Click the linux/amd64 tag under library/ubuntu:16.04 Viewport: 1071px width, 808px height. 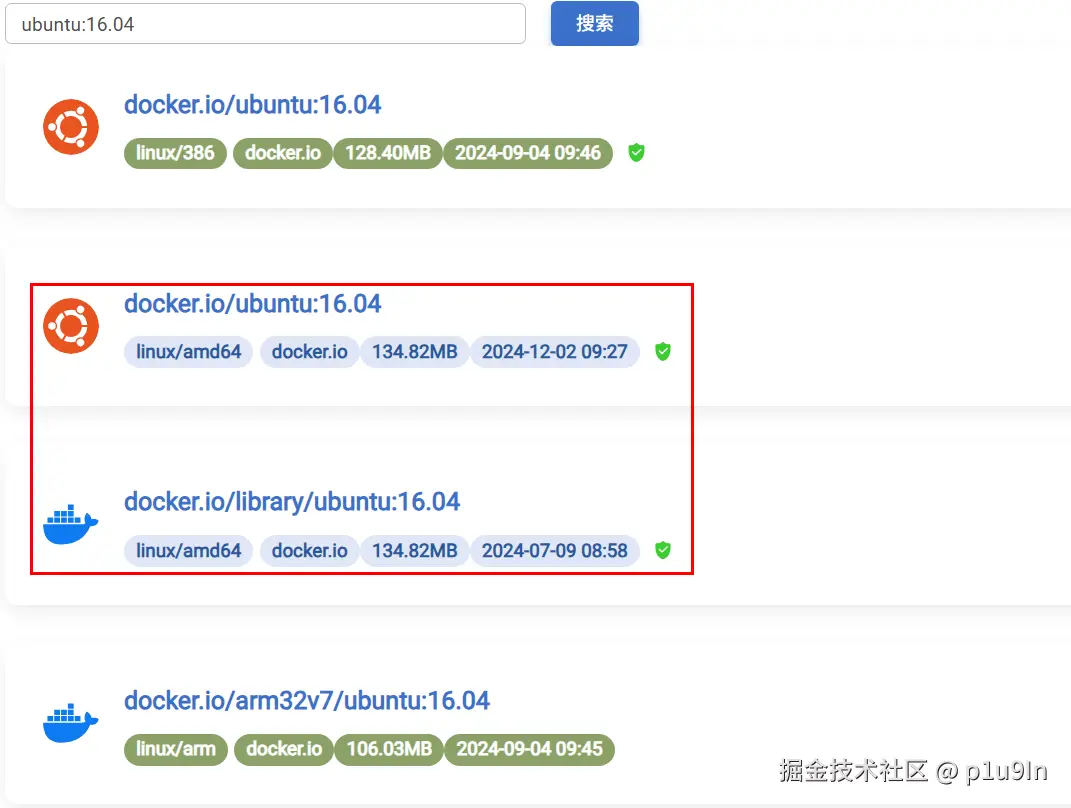pos(189,551)
